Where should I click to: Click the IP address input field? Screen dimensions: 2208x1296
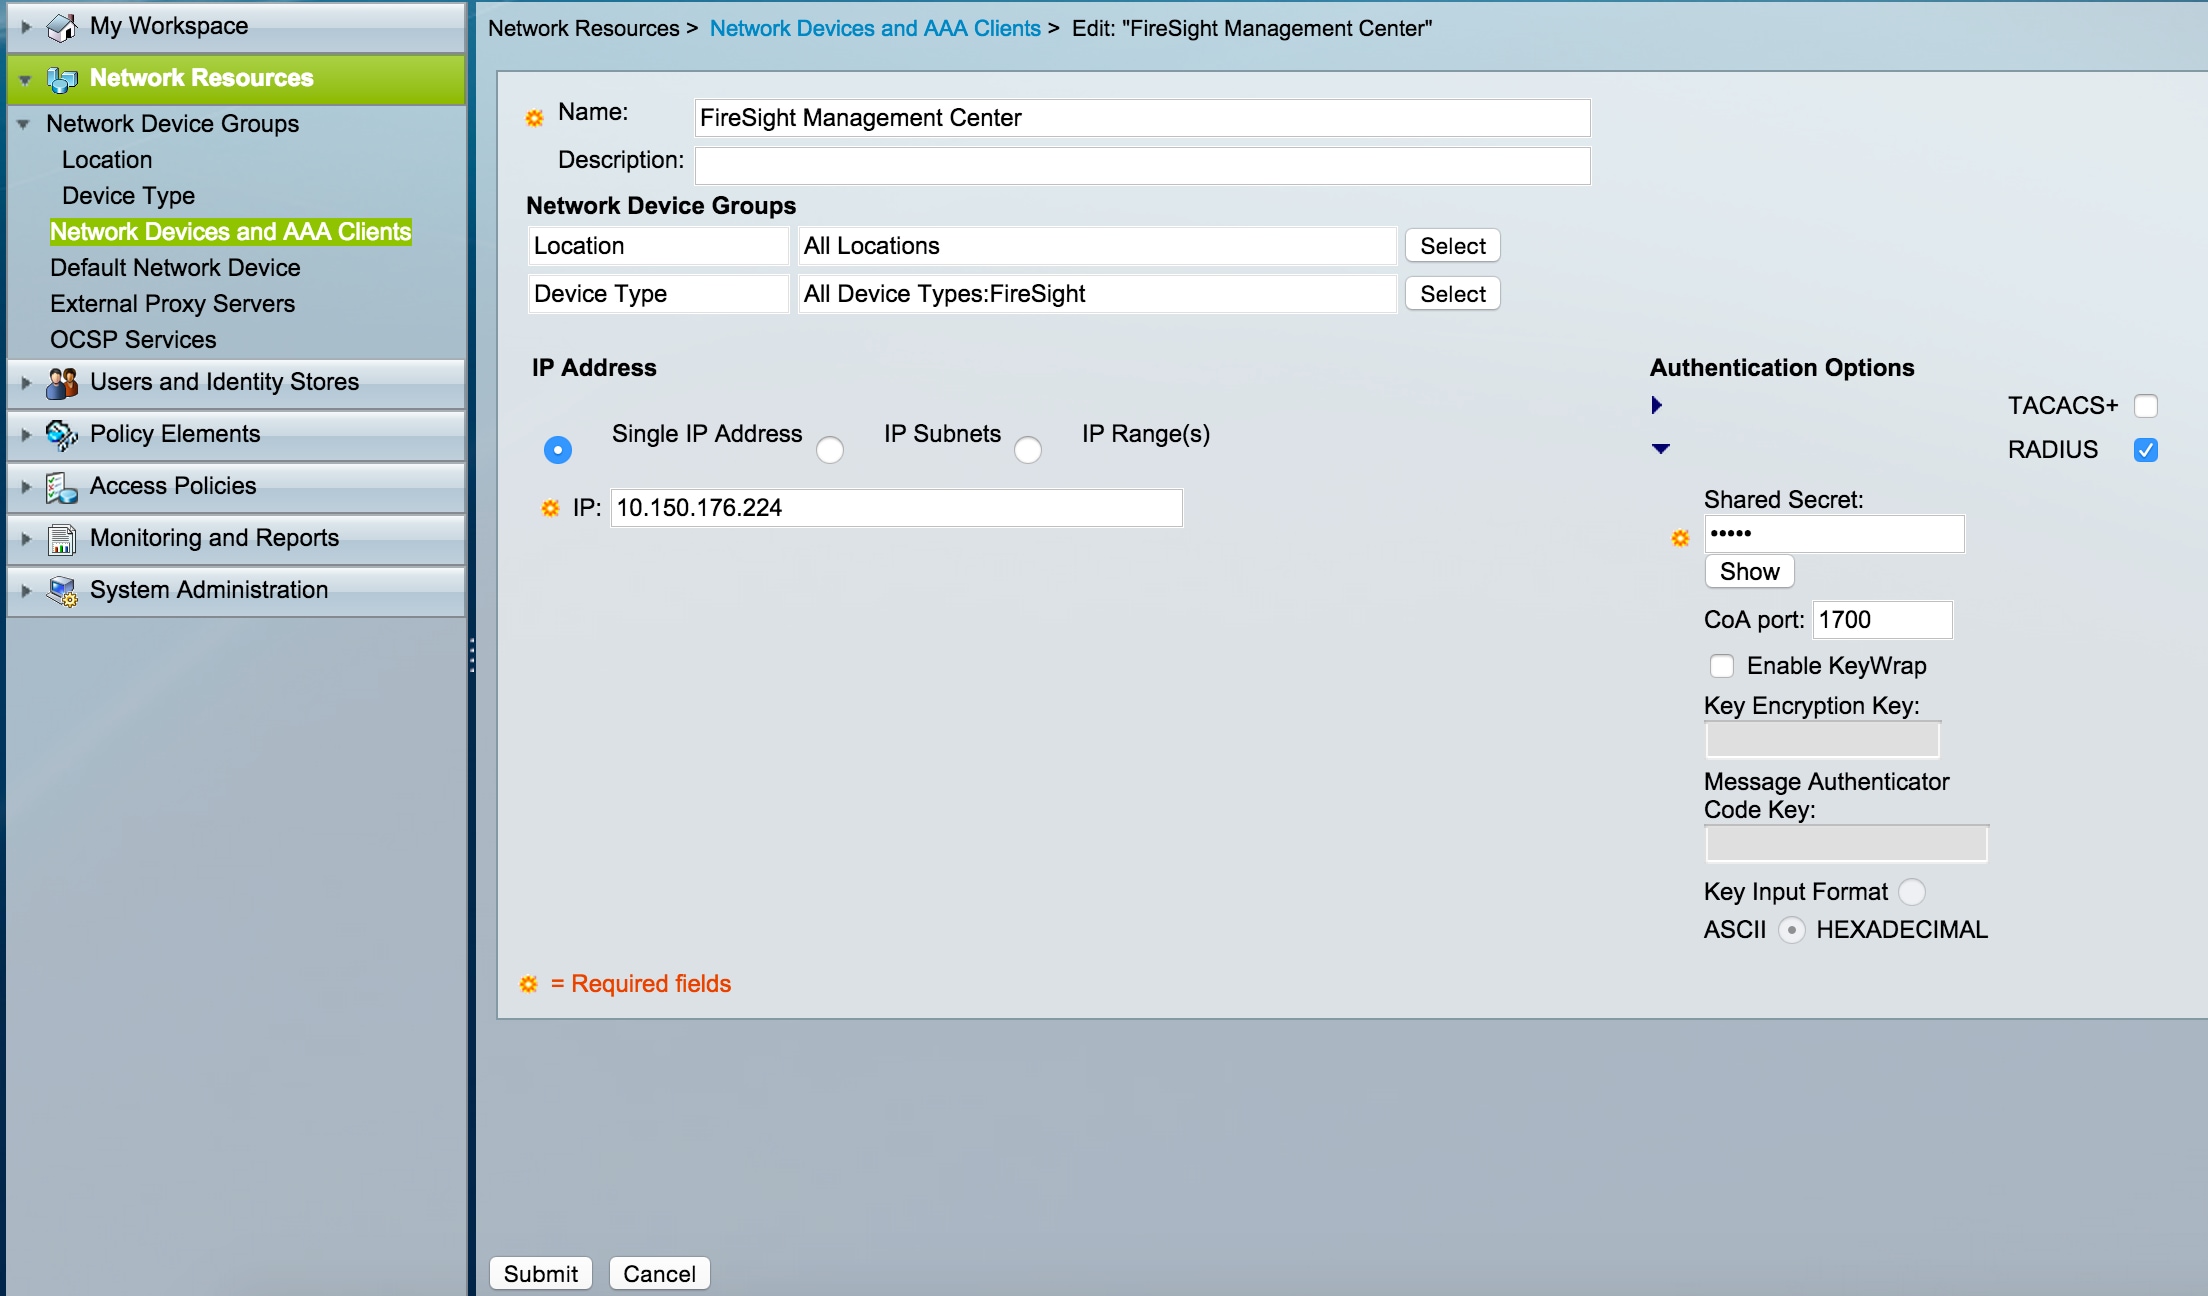(x=896, y=508)
